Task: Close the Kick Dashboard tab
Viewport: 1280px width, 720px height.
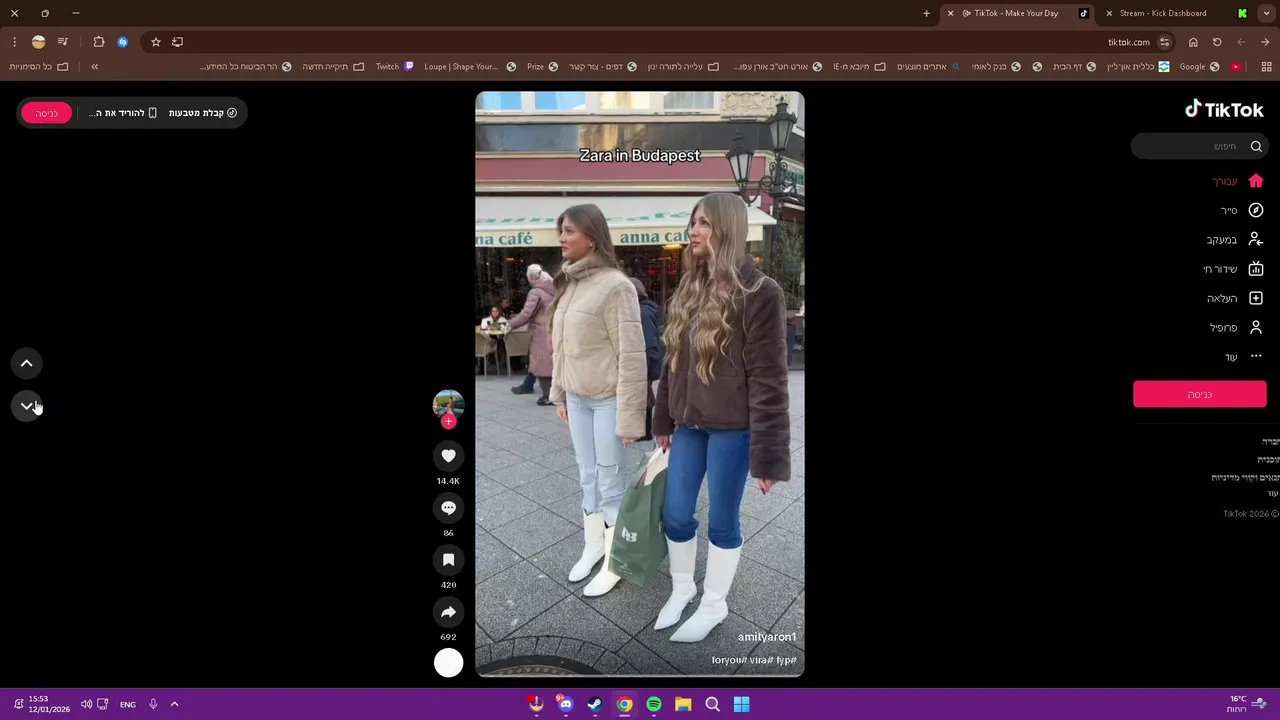Action: point(1109,13)
